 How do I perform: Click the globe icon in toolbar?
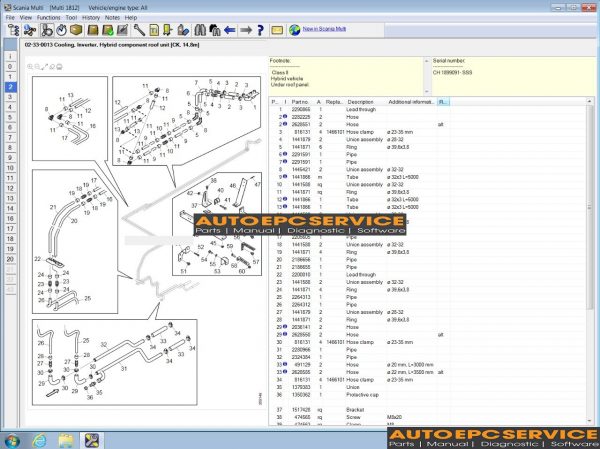click(294, 30)
